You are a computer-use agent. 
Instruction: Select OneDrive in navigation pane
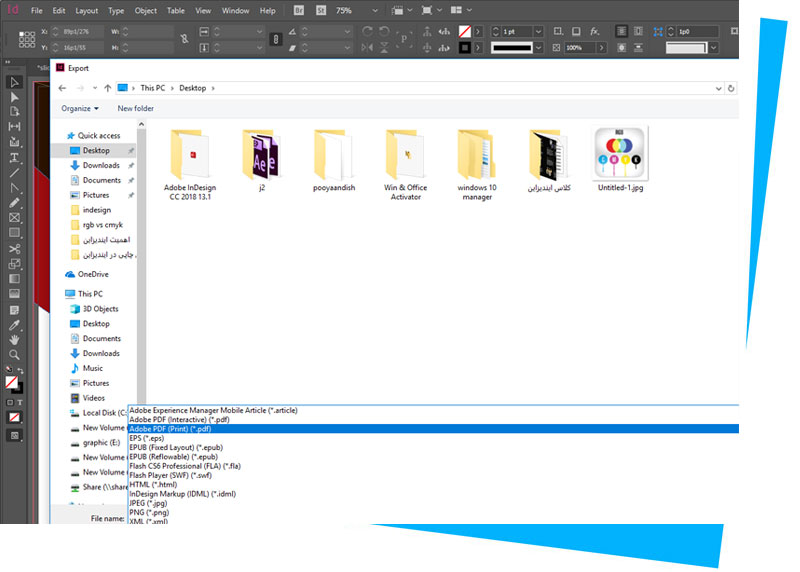[87, 275]
